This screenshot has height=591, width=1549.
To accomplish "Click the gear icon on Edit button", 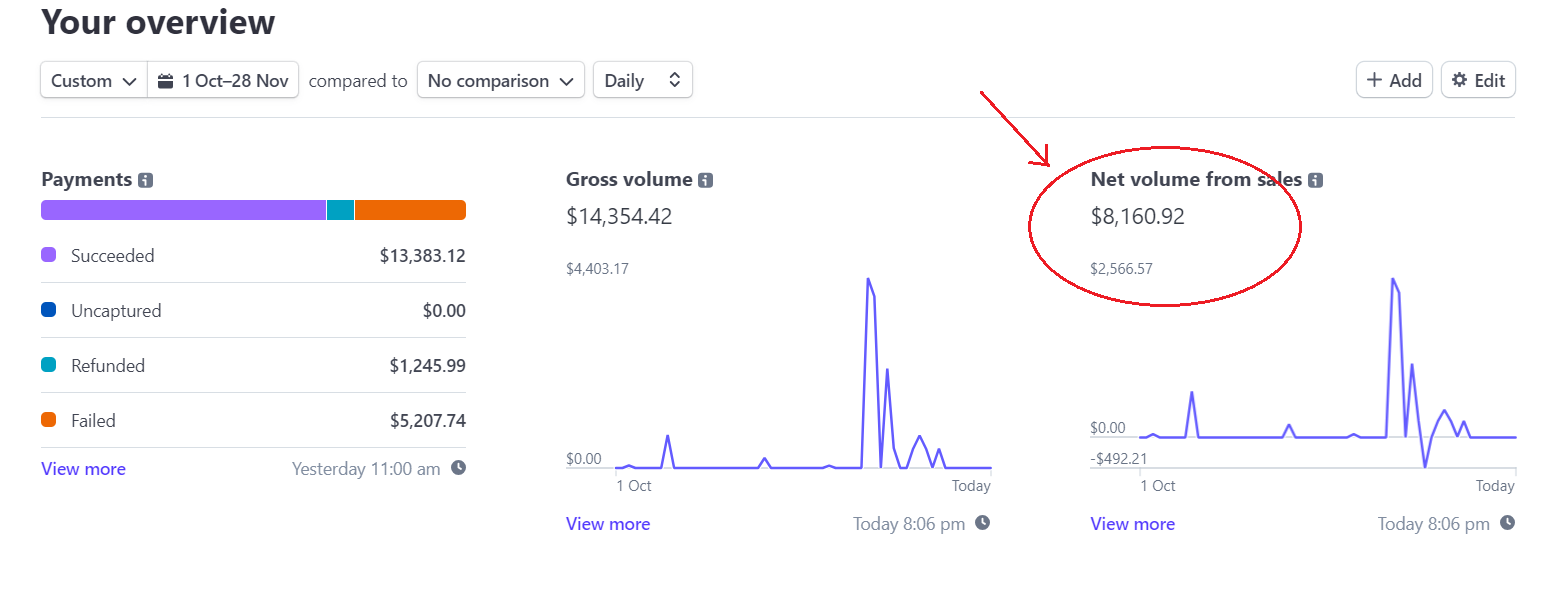I will point(1460,80).
